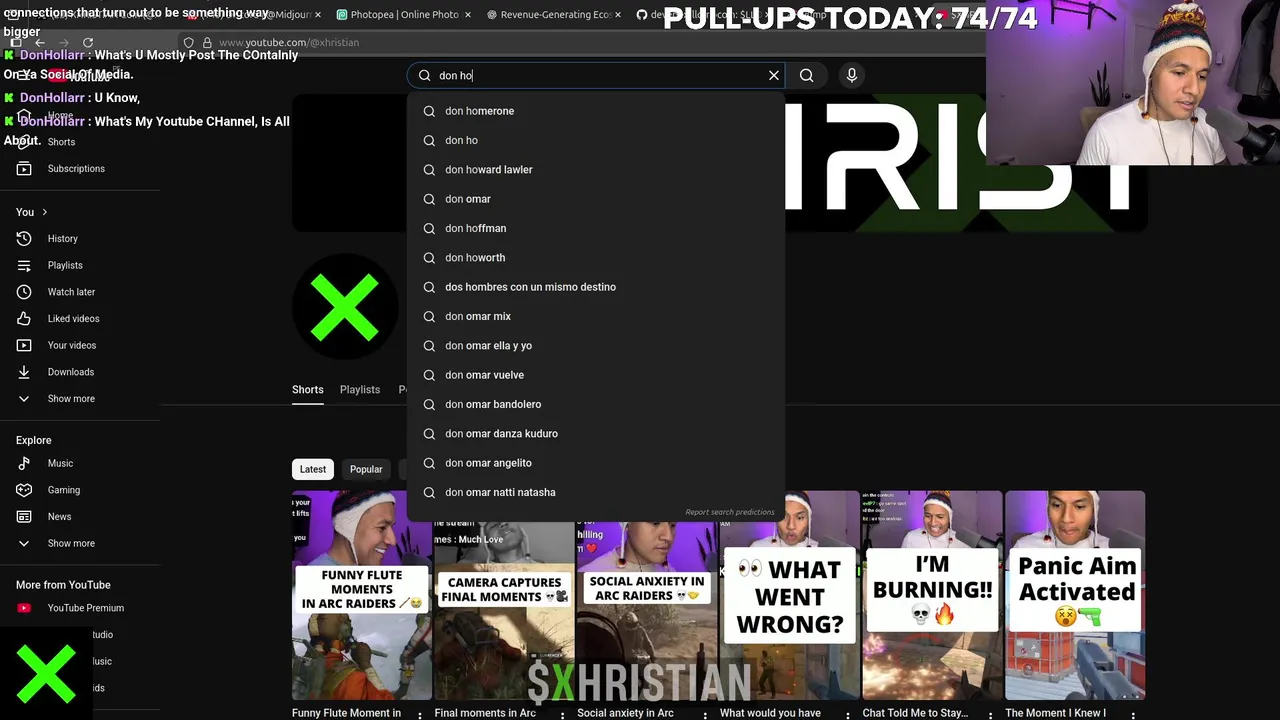This screenshot has width=1280, height=720.
Task: Click the search input field
Action: 598,75
